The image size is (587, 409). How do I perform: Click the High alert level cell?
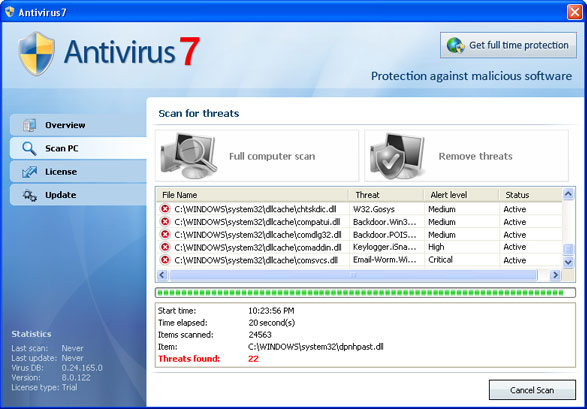[x=436, y=247]
